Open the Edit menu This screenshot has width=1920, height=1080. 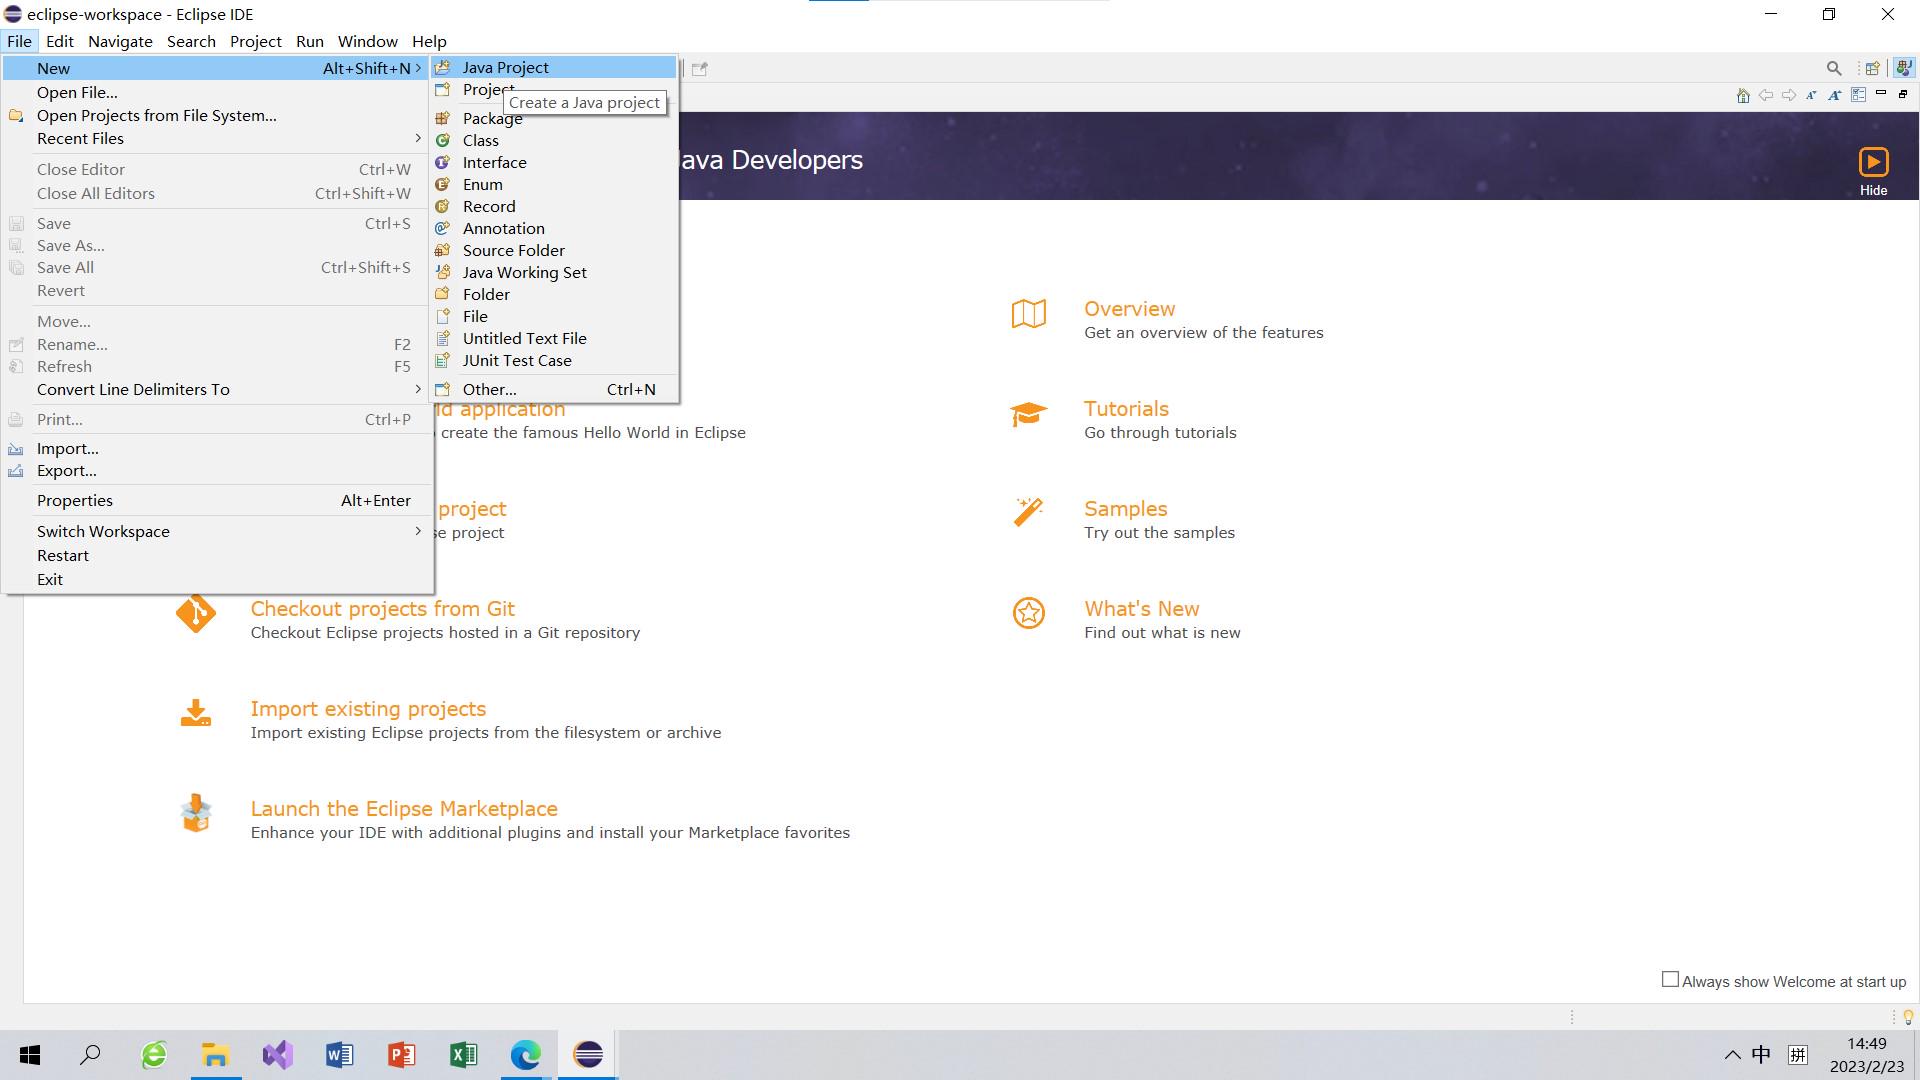60,41
